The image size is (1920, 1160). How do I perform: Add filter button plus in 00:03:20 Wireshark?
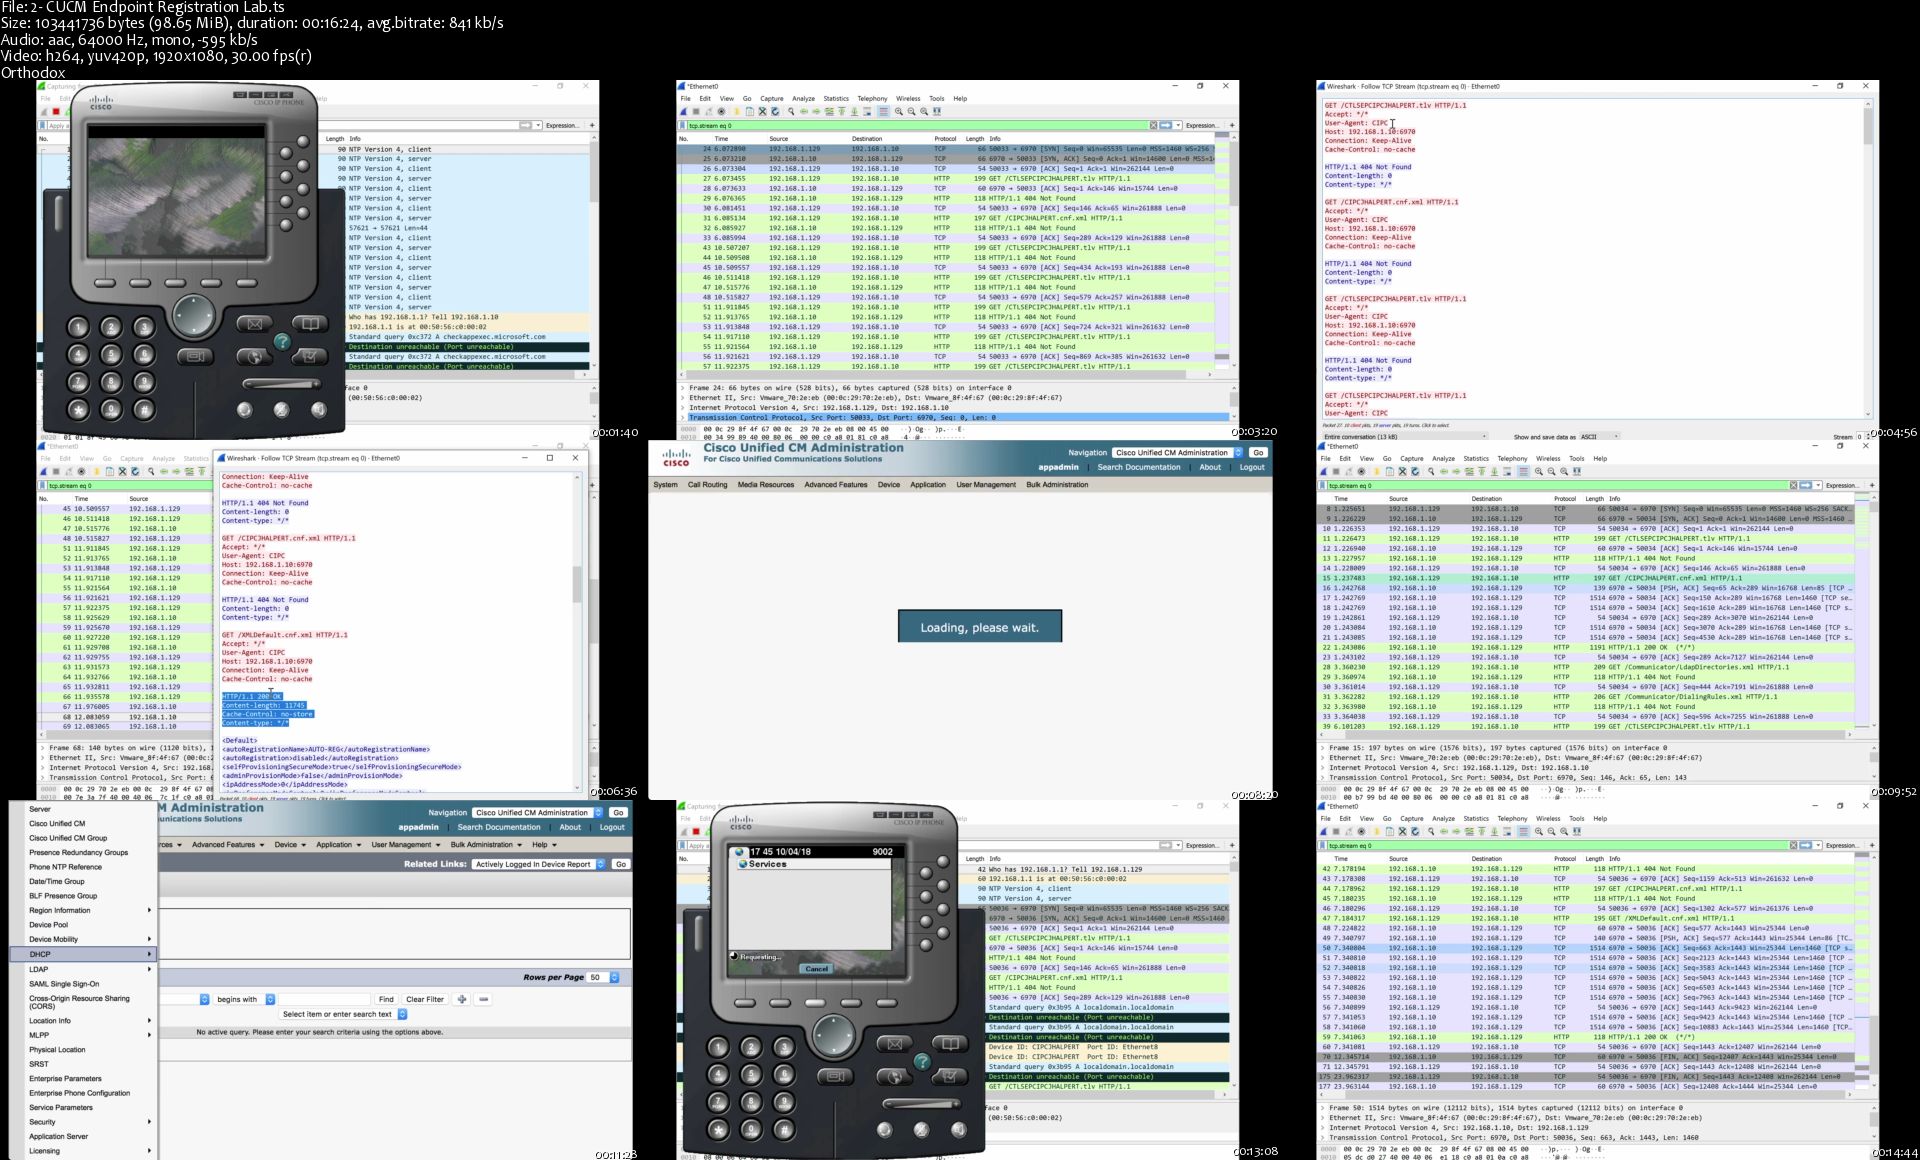(1232, 125)
